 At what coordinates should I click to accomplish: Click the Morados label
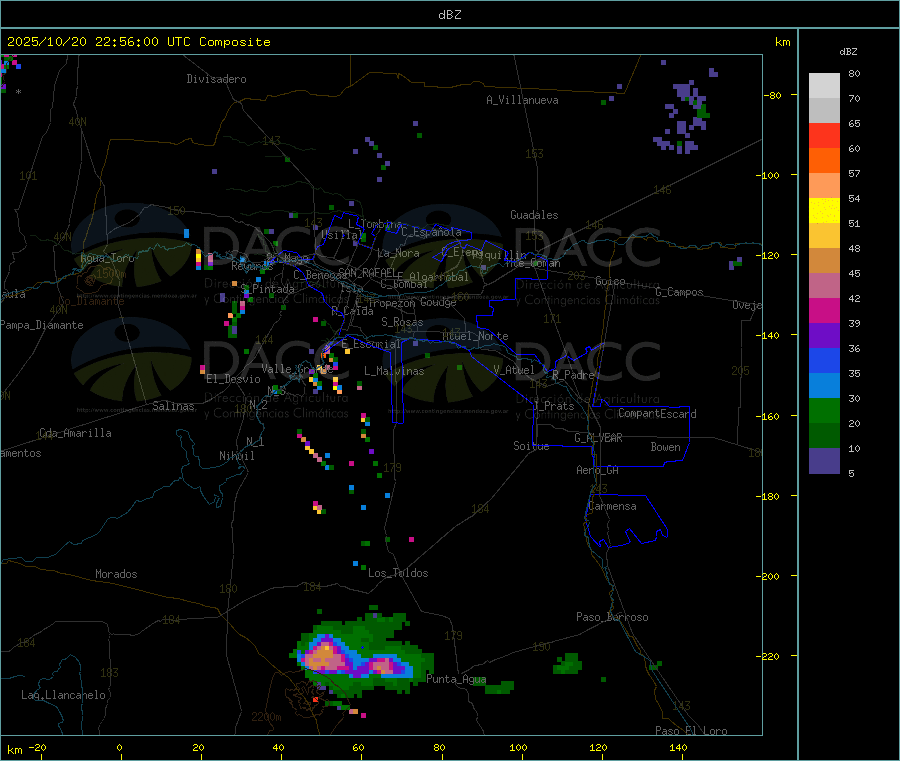point(116,574)
